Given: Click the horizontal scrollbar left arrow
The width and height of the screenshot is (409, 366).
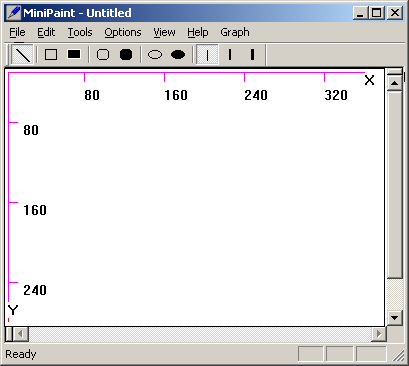Looking at the screenshot, I should (x=21, y=334).
